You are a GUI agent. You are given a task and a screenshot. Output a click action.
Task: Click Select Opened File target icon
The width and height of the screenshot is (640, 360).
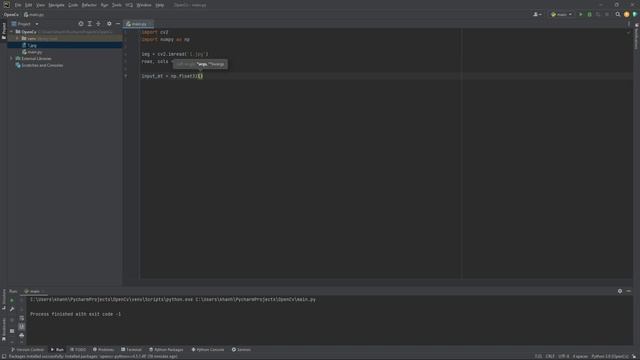tap(81, 24)
